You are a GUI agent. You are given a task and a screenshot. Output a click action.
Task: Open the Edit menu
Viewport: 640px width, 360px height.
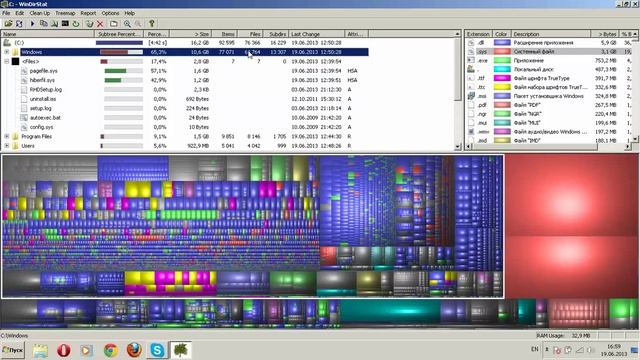click(19, 13)
